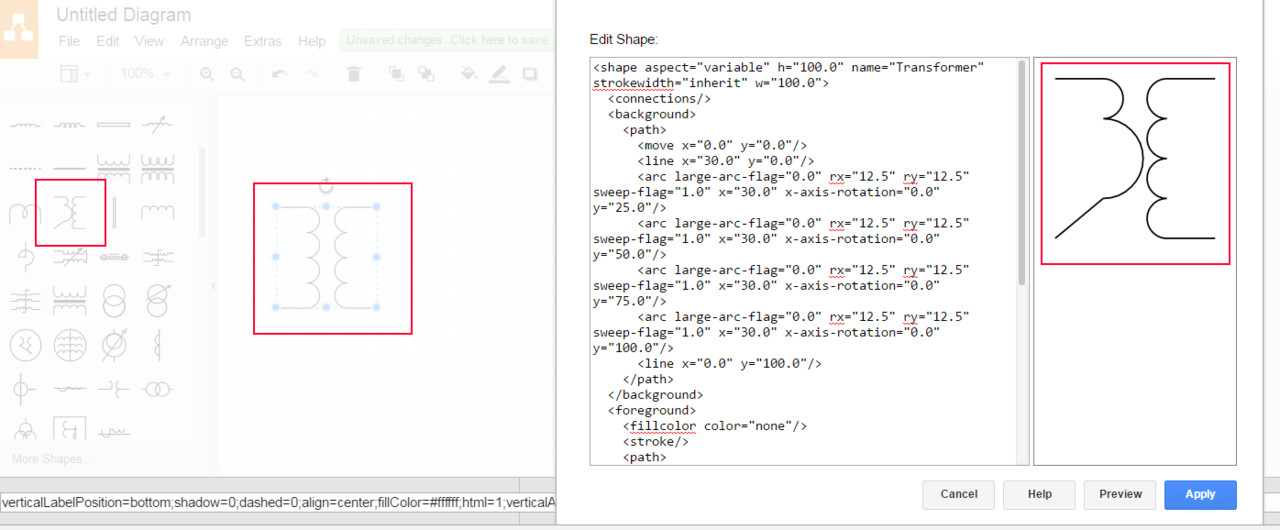Open the Fill Color bucket tool
The image size is (1280, 530).
469,74
